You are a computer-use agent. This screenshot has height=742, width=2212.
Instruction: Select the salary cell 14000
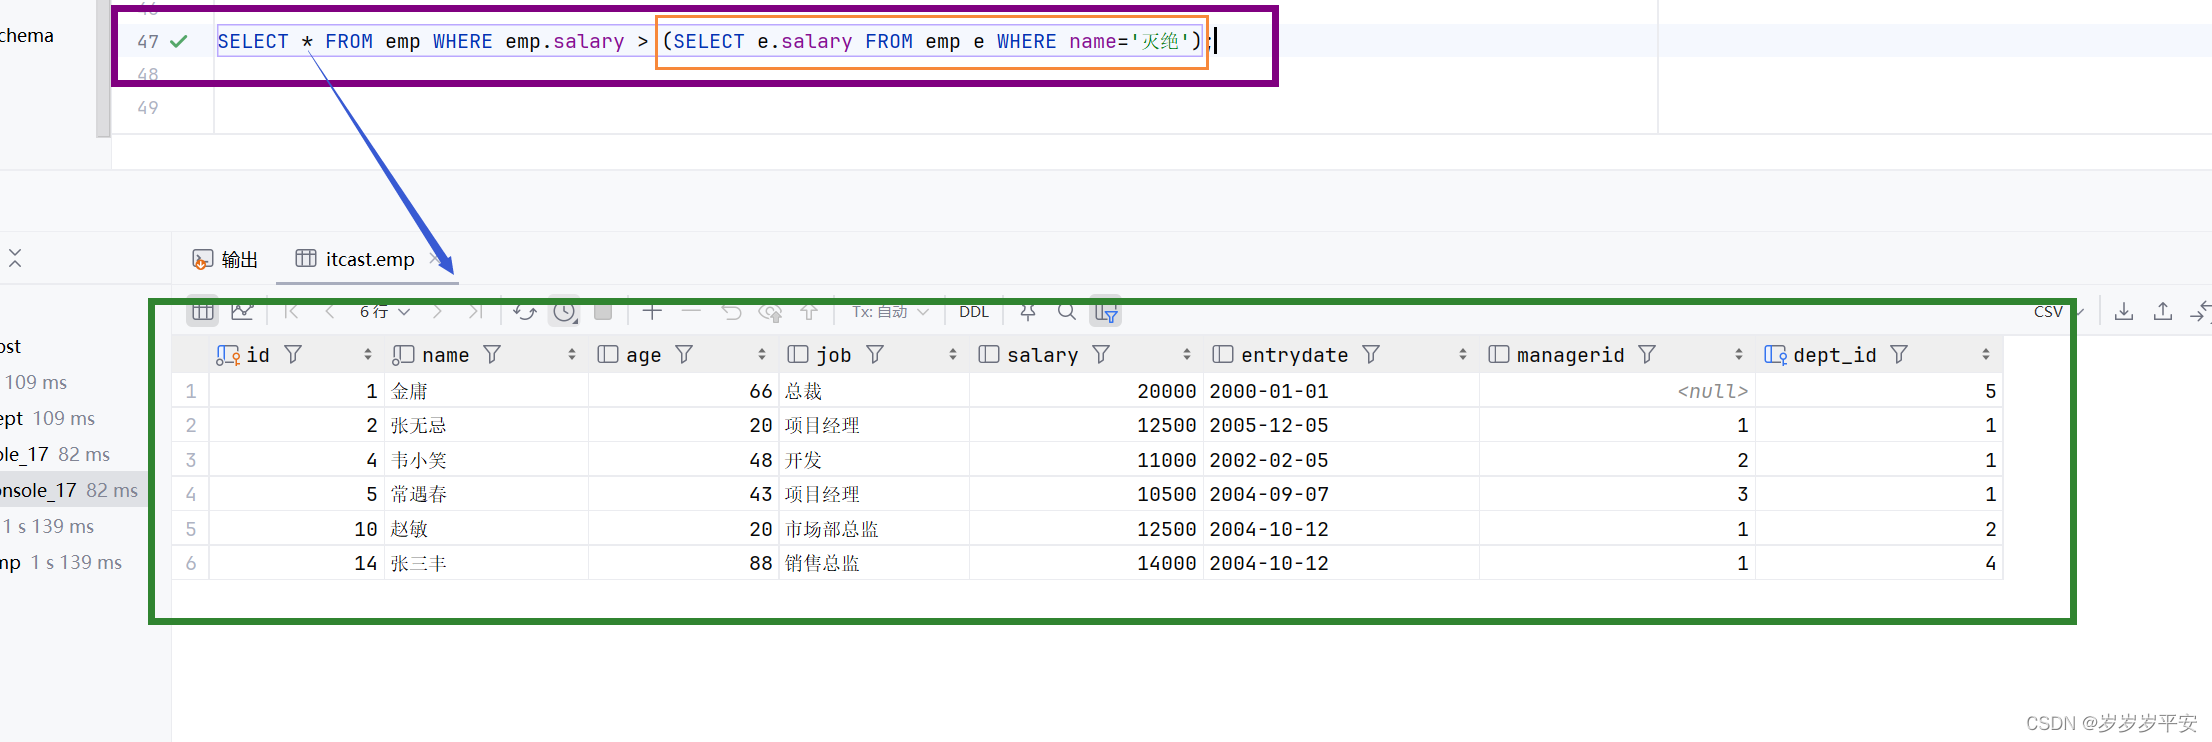1086,564
